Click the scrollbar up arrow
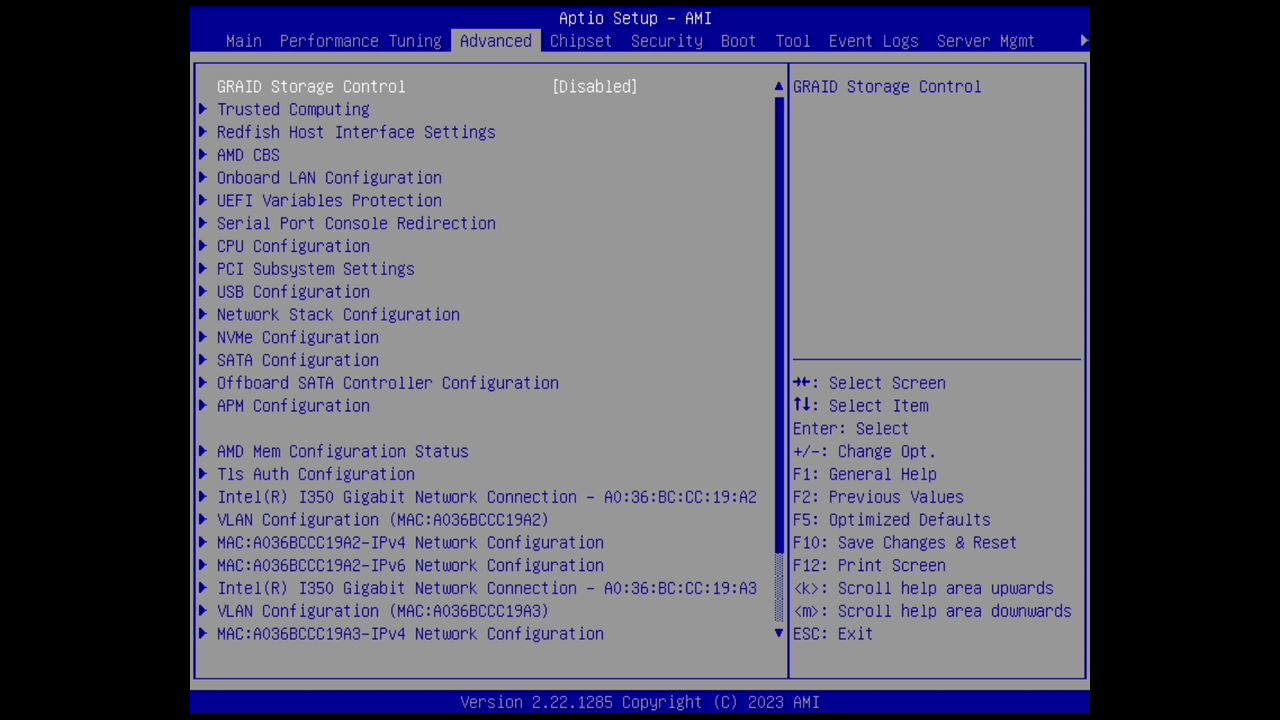Image resolution: width=1280 pixels, height=720 pixels. [779, 87]
